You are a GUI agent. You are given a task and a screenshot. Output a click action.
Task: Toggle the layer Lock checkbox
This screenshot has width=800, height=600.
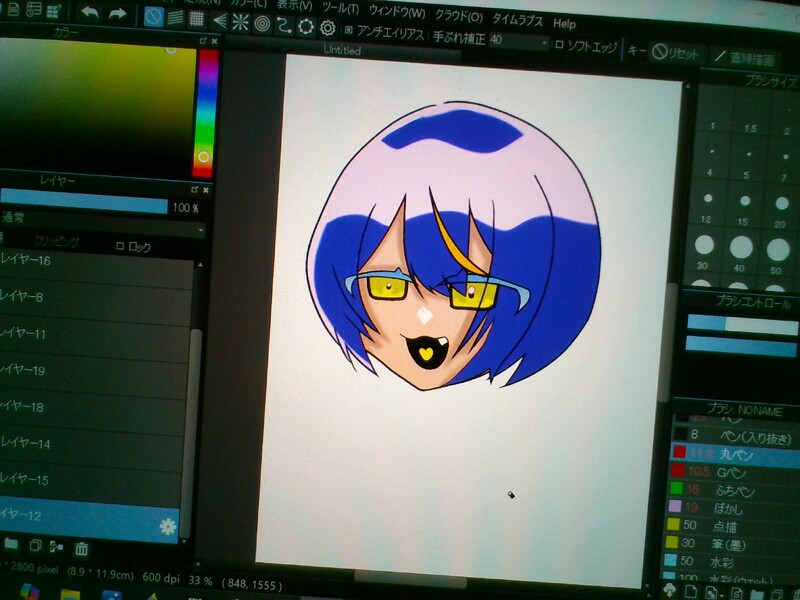[120, 246]
